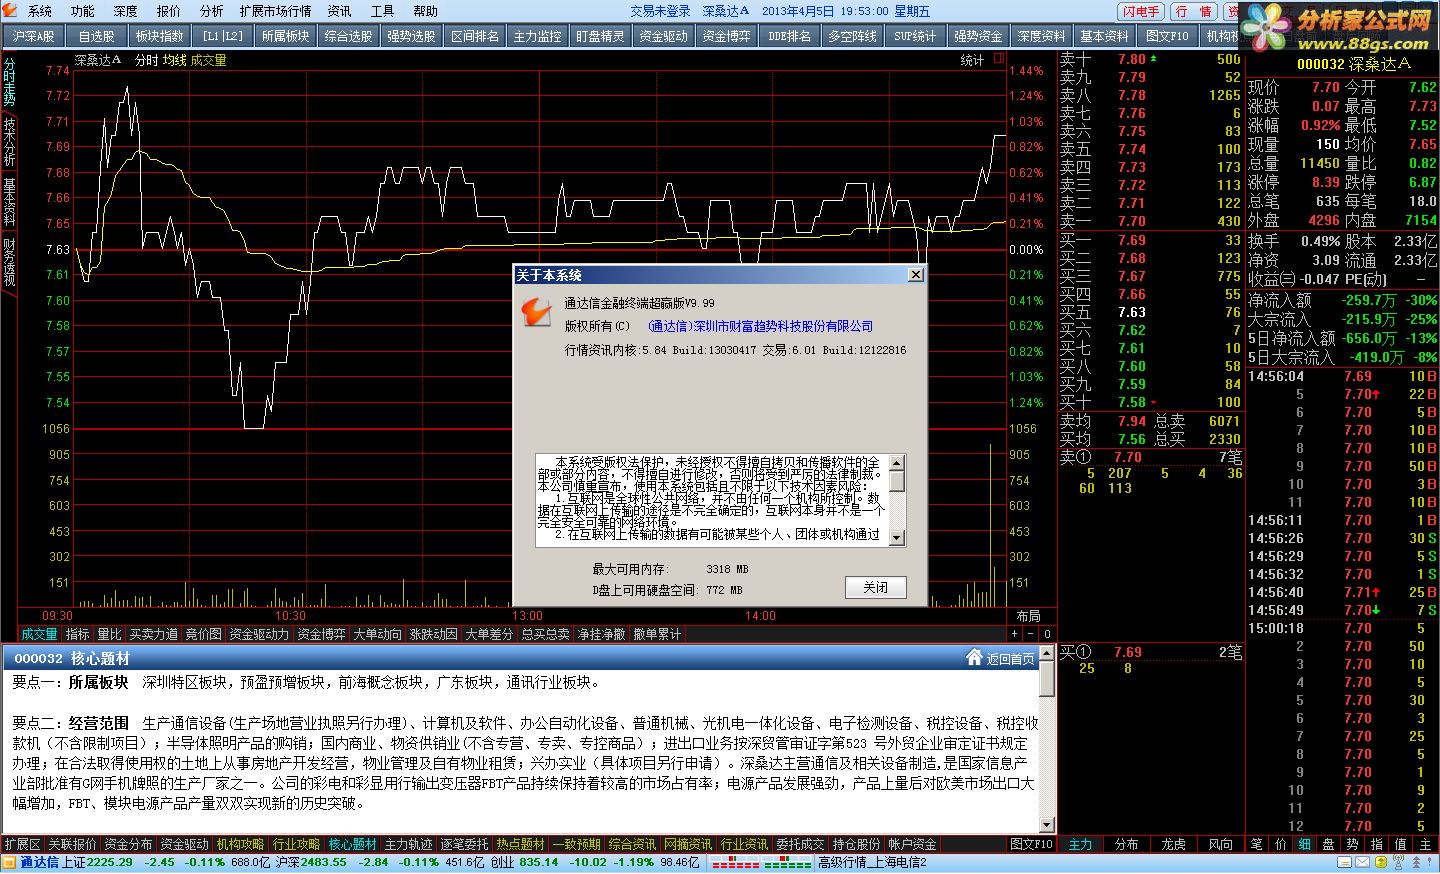Click the 布局 layout button
Image resolution: width=1440 pixels, height=874 pixels.
tap(1028, 615)
